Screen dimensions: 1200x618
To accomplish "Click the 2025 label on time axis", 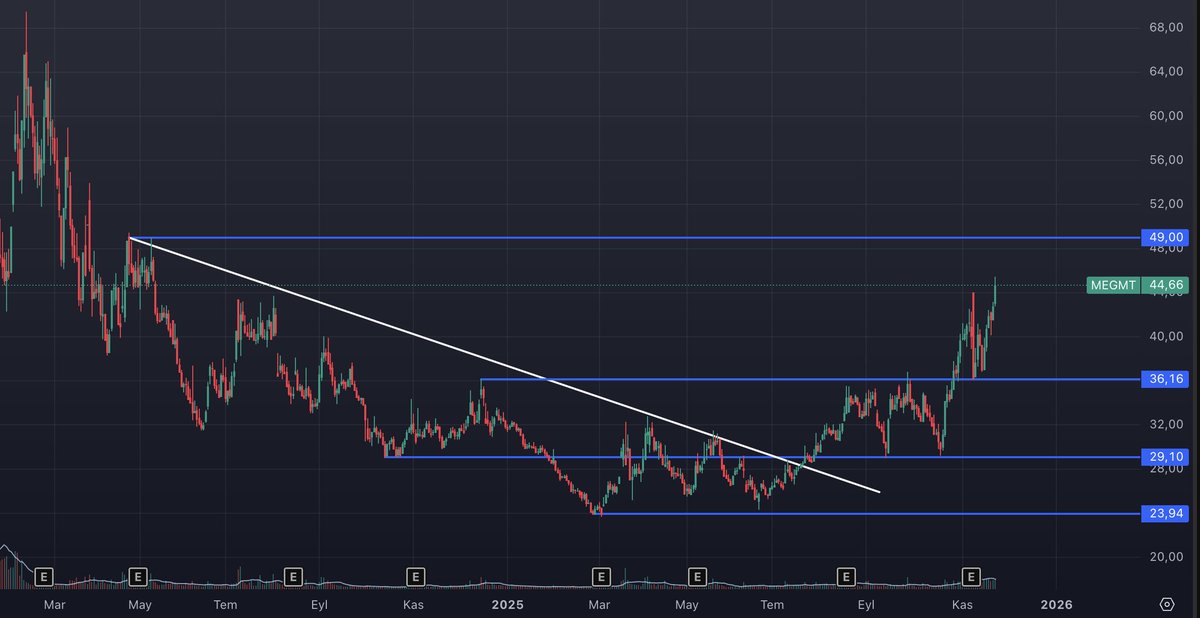I will click(508, 604).
